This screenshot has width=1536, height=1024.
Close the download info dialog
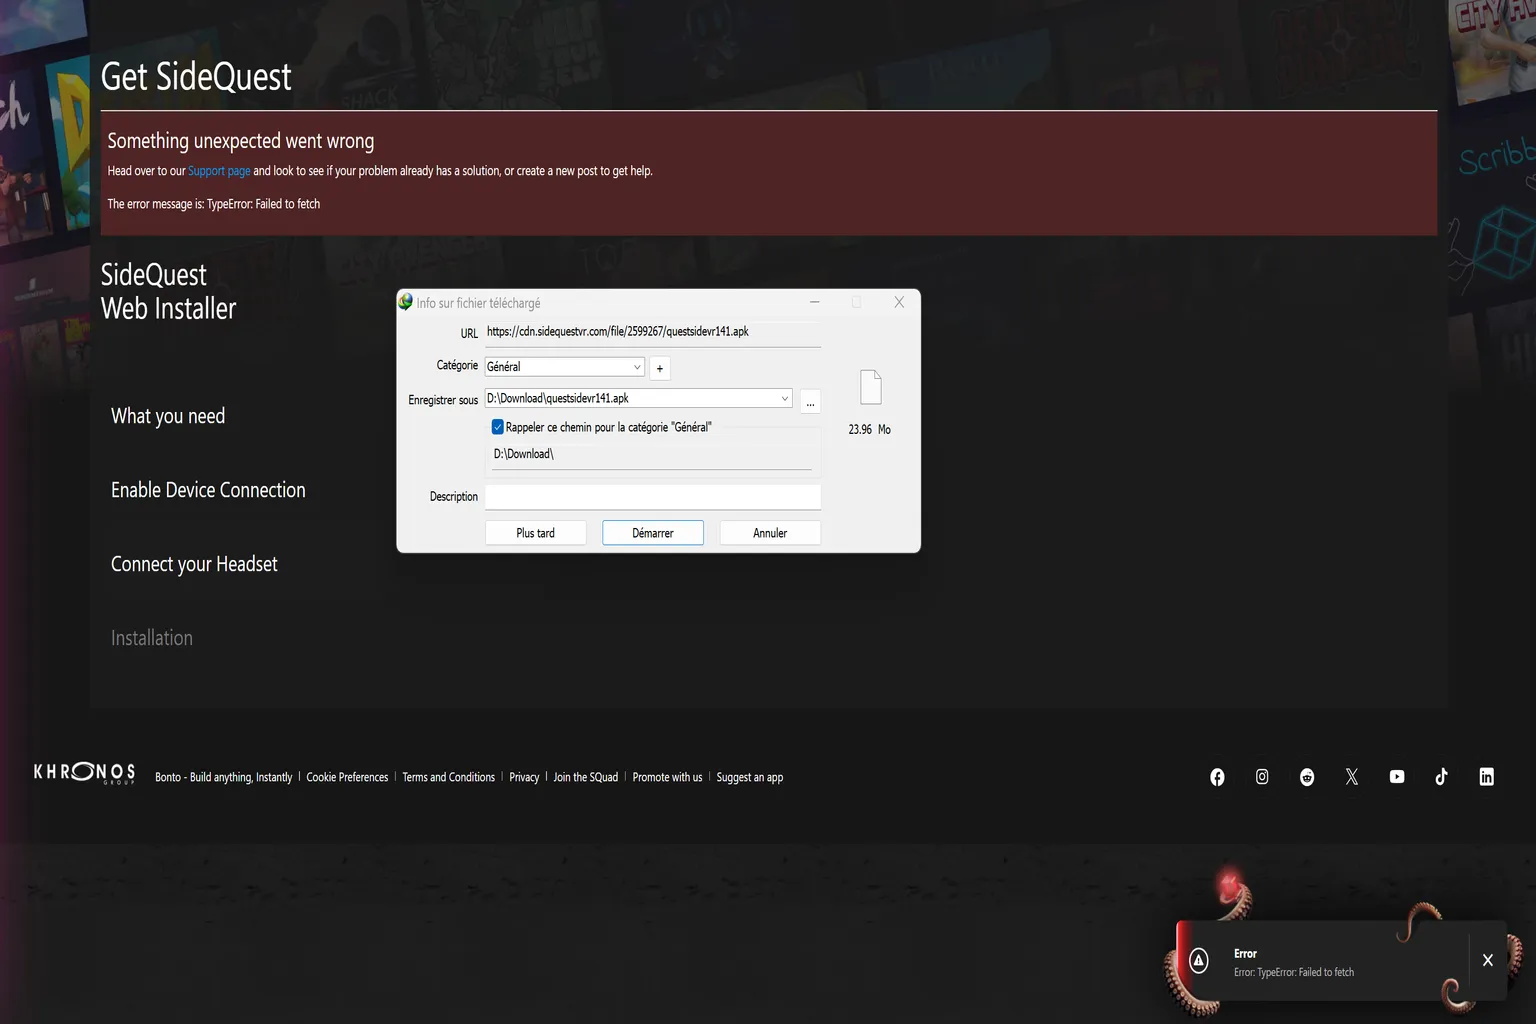click(899, 302)
